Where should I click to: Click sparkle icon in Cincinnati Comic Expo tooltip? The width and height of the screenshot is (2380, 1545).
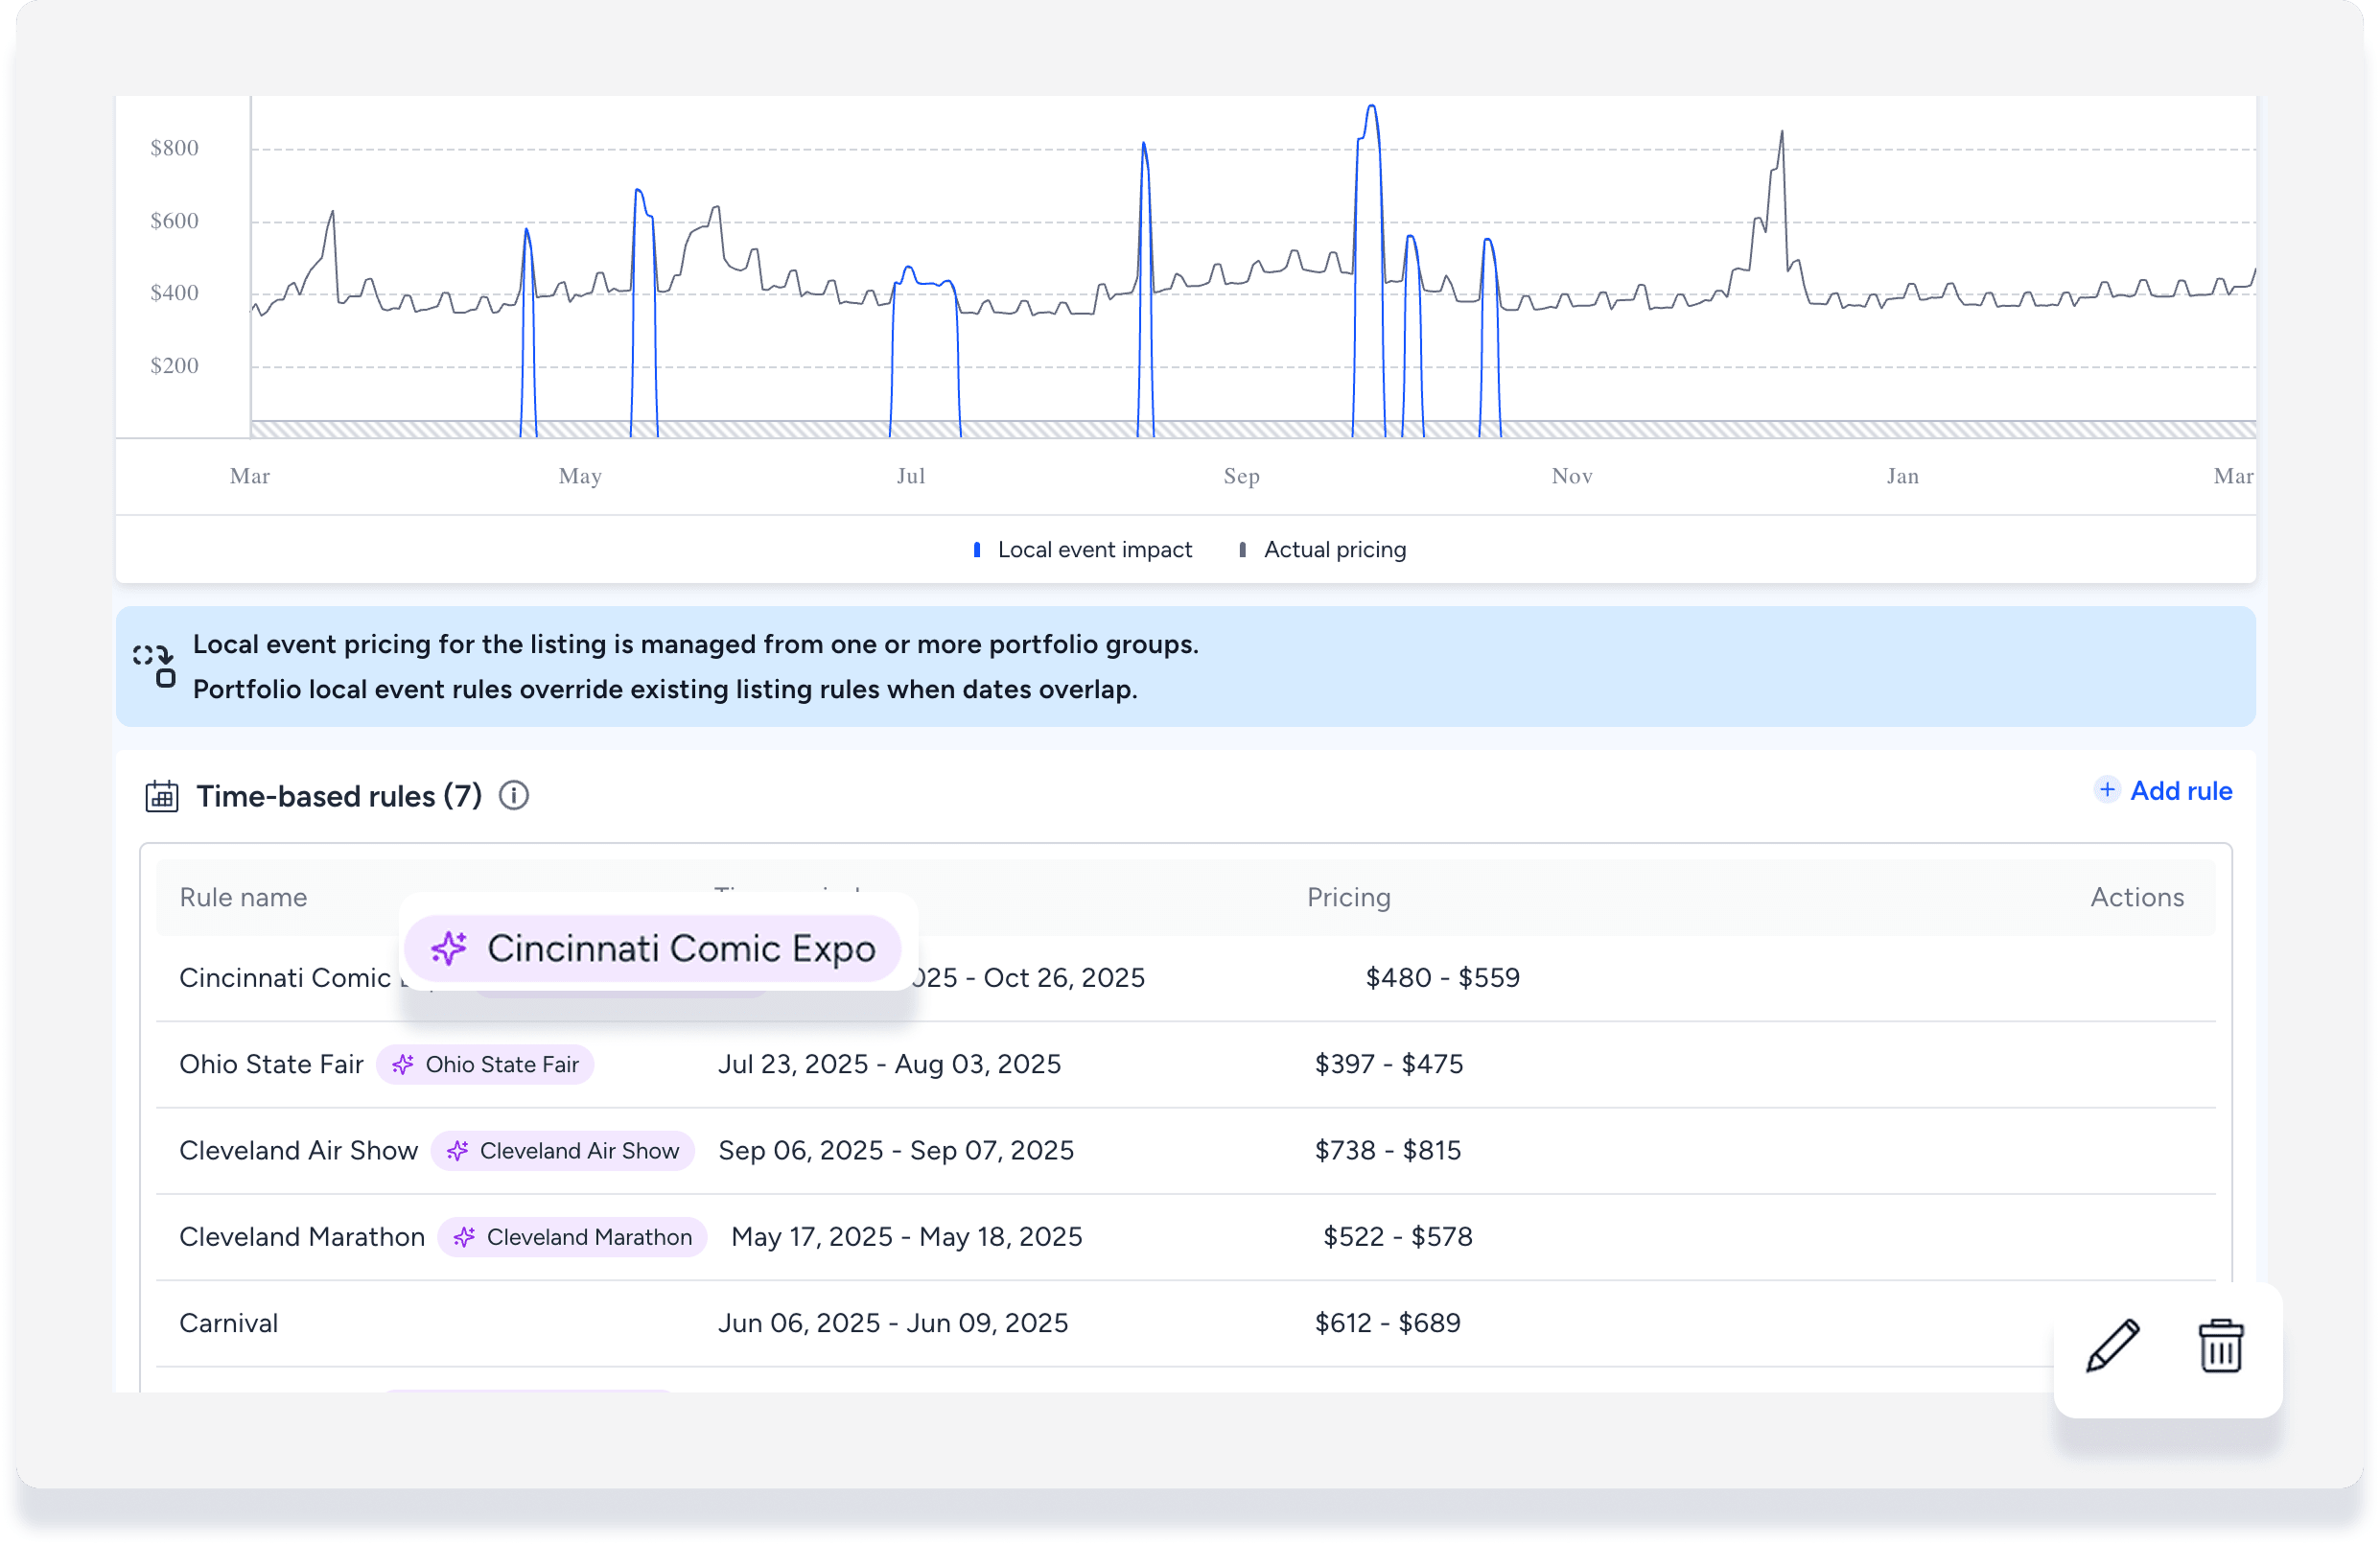449,948
